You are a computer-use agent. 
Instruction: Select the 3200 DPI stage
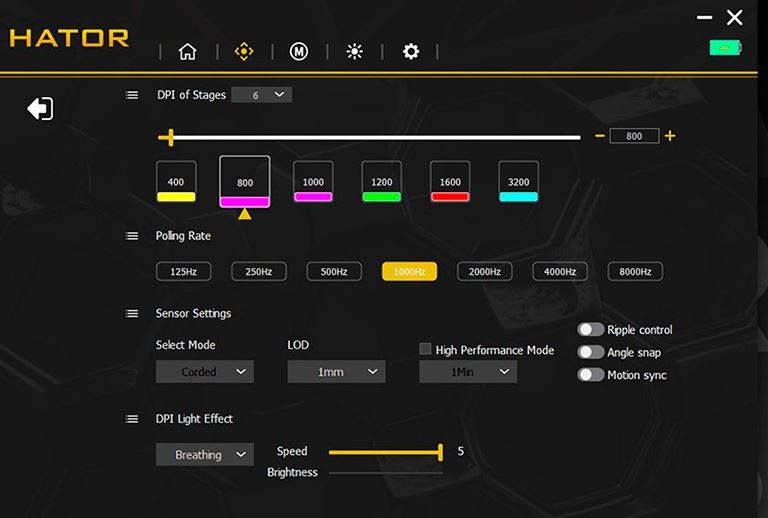(x=518, y=182)
